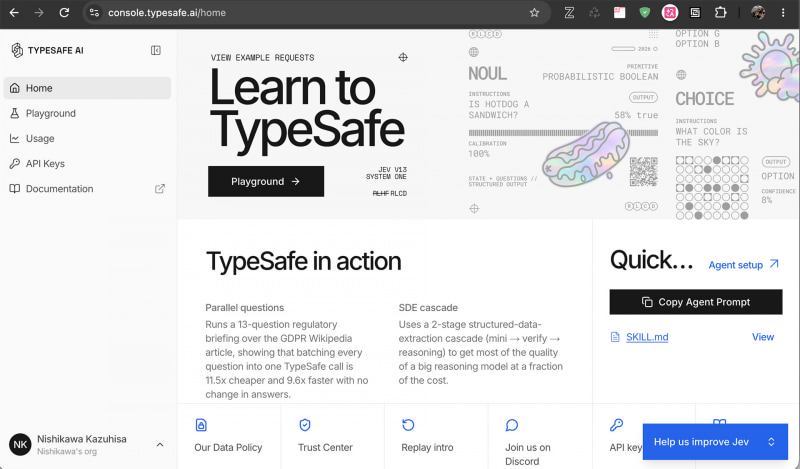
Task: Click the Z extension icon
Action: (569, 13)
